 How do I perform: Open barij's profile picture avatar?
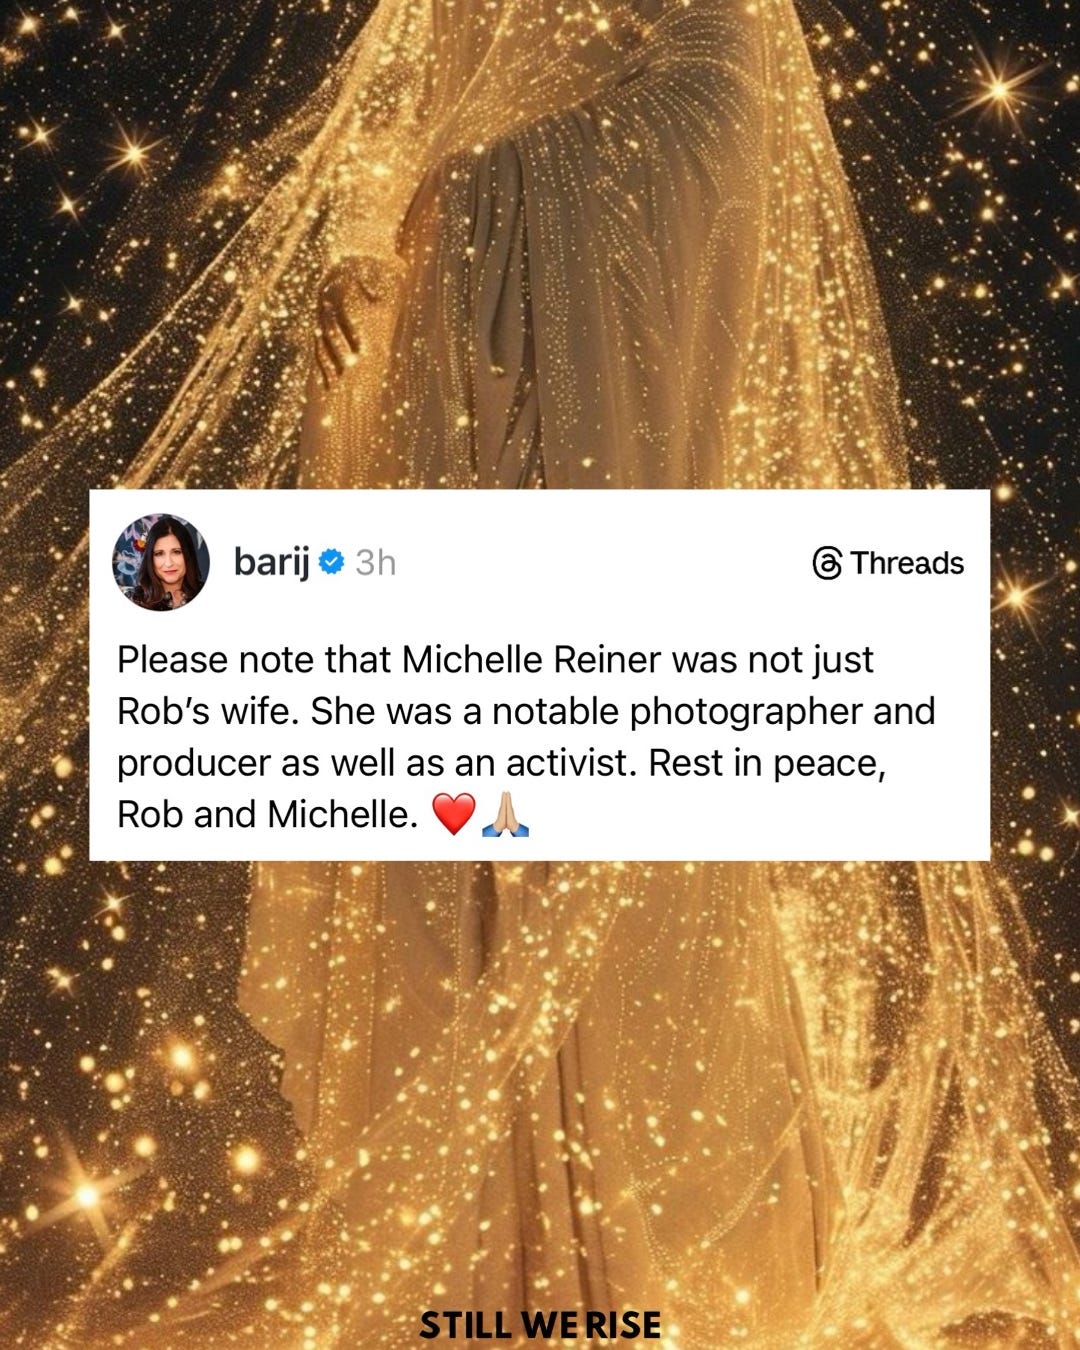[160, 562]
